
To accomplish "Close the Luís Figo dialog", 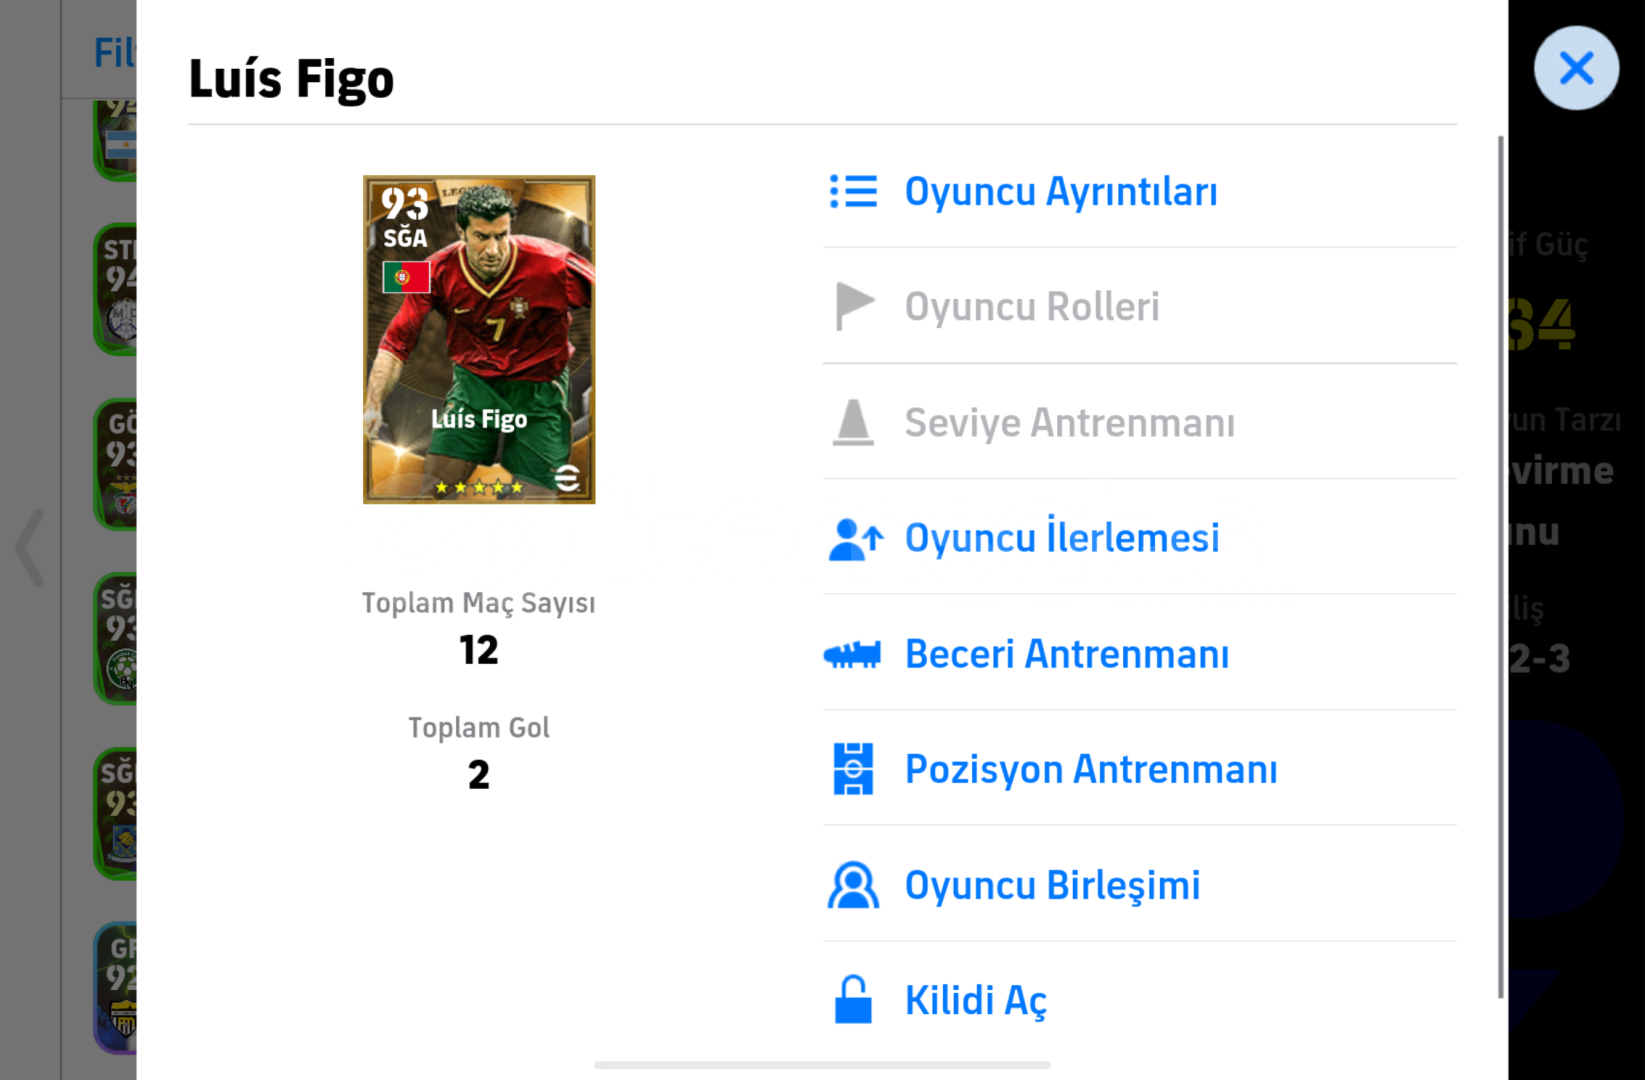I will [x=1576, y=68].
